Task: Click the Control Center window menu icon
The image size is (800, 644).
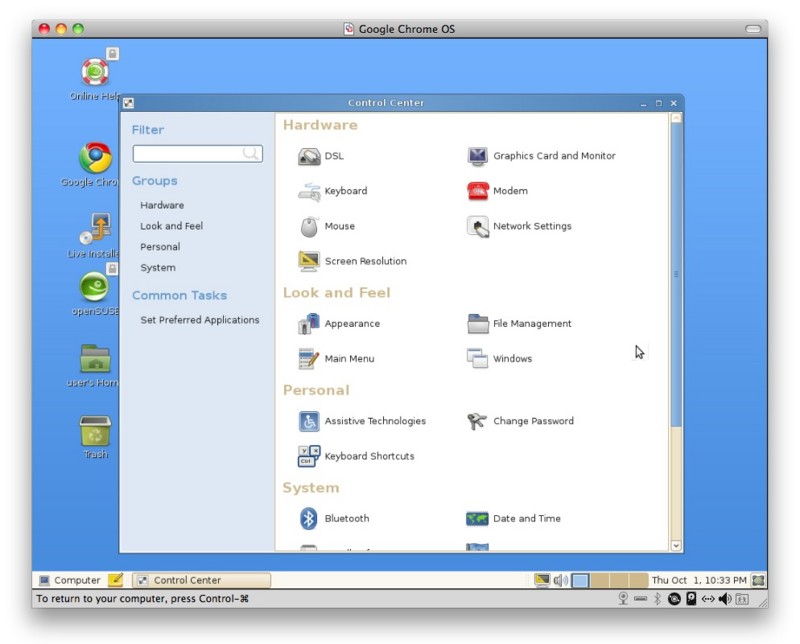Action: pyautogui.click(x=129, y=103)
